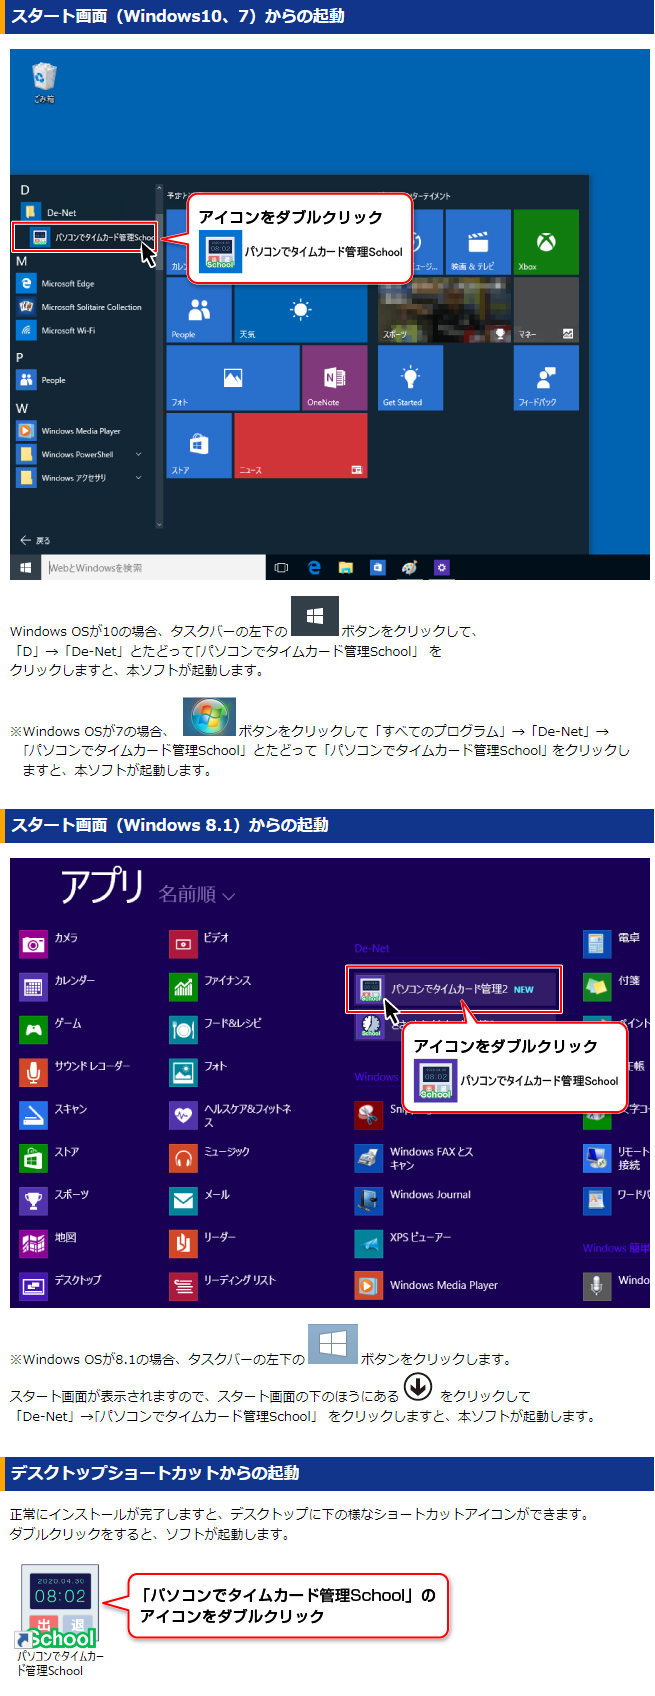Screen dimensions: 655x1696
Task: Open the 地図 maps app
Action: pos(49,1243)
